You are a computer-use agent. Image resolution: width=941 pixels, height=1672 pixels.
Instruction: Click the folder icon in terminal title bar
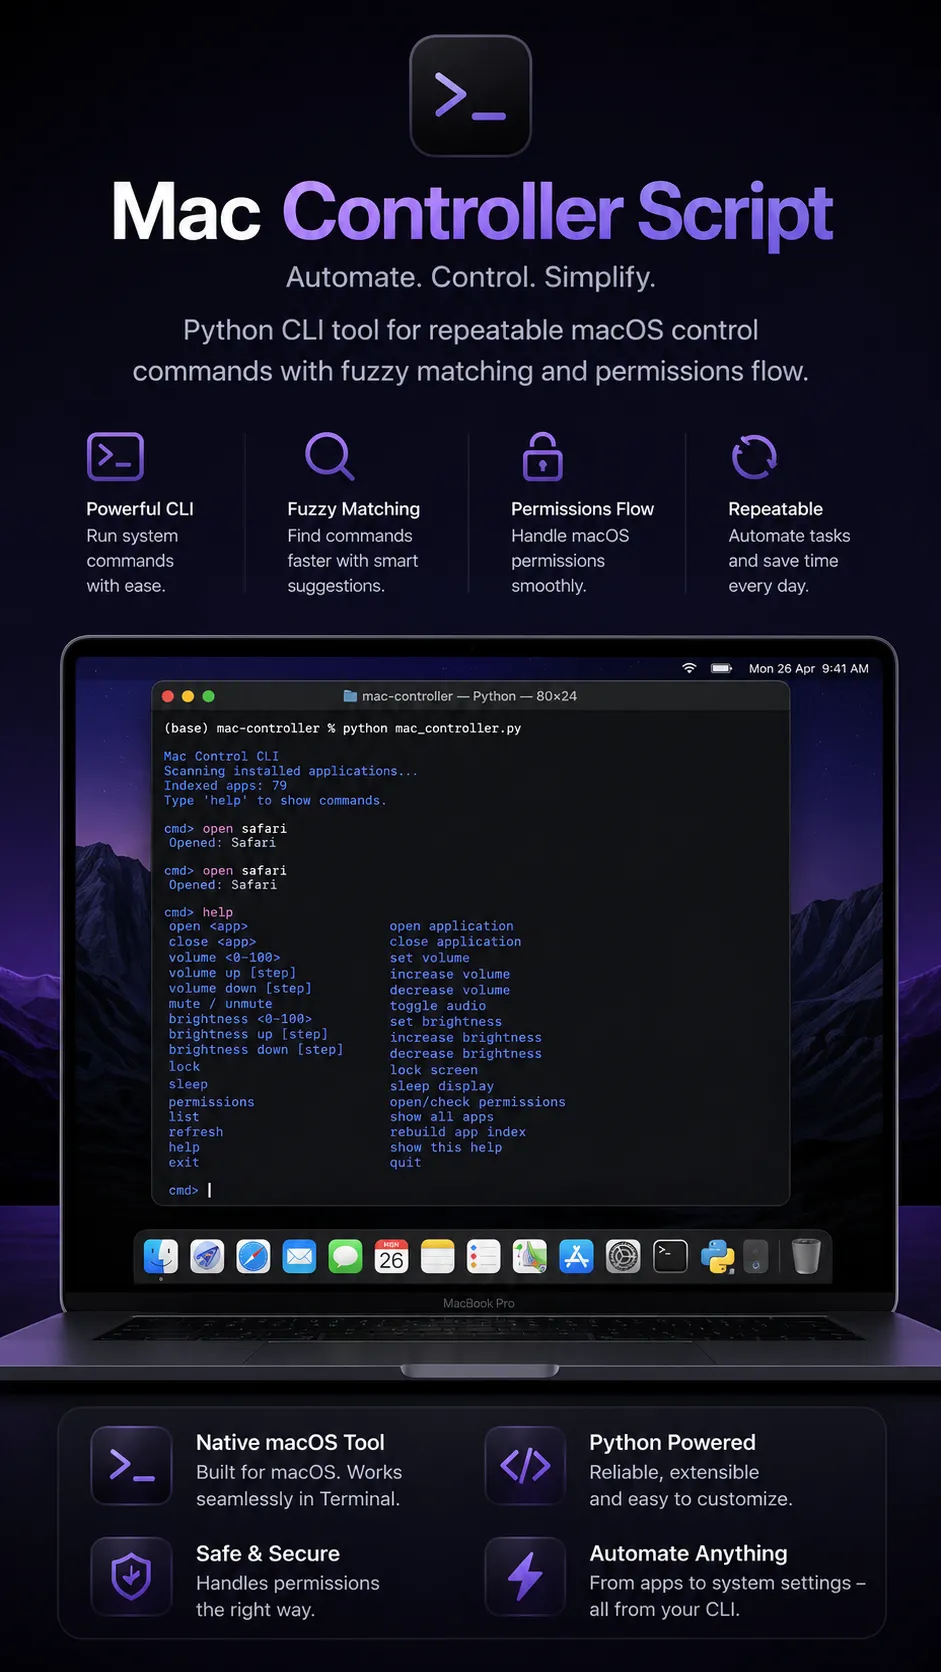[350, 696]
